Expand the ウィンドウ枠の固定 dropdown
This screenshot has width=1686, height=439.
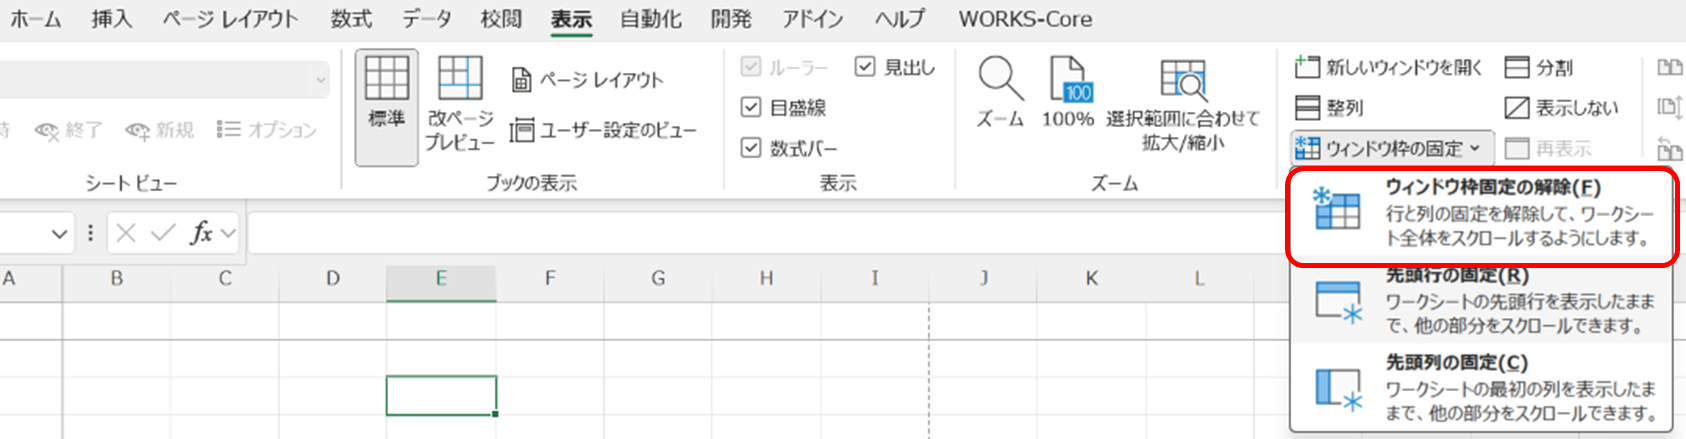(x=1392, y=149)
